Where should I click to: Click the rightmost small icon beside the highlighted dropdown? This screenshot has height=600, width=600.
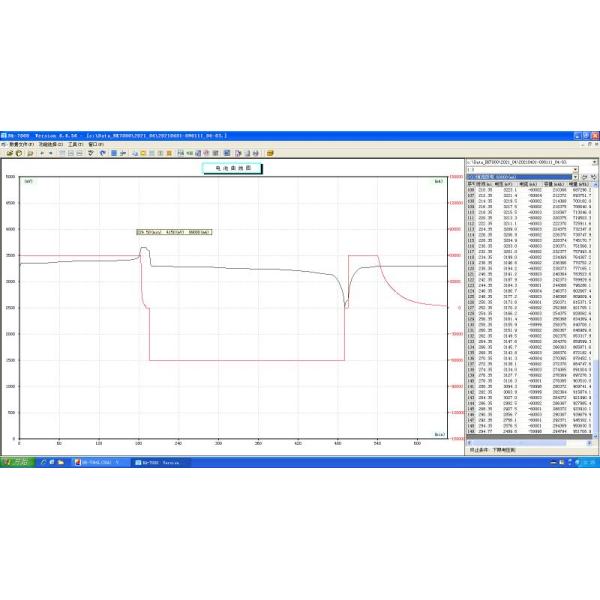coord(594,177)
